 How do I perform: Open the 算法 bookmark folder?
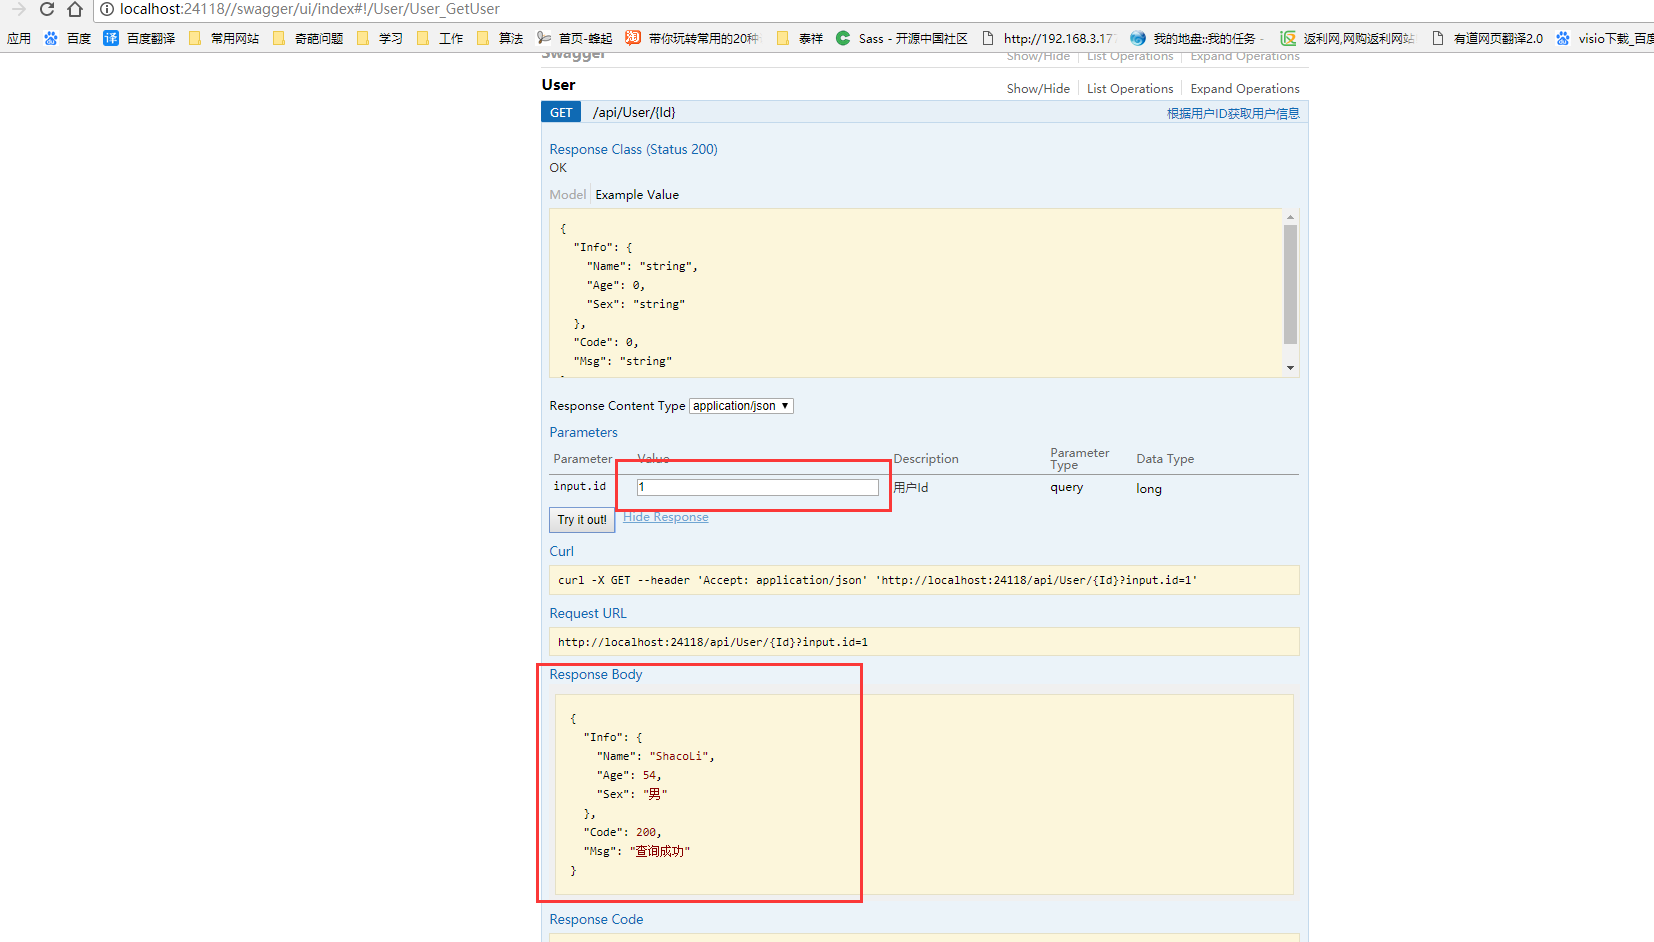click(x=499, y=38)
